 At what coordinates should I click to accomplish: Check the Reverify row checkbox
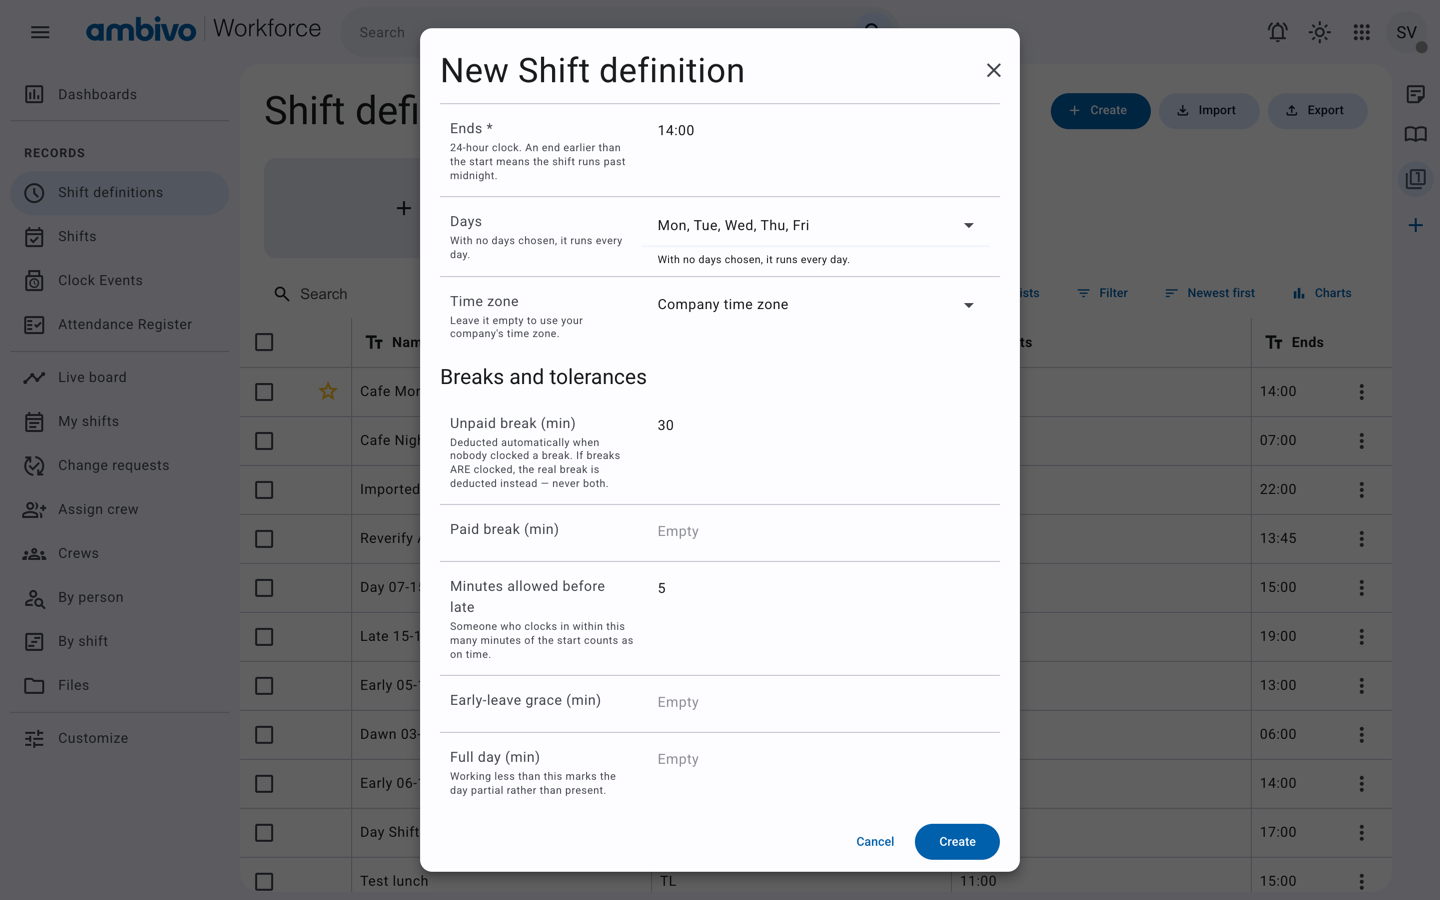[264, 539]
